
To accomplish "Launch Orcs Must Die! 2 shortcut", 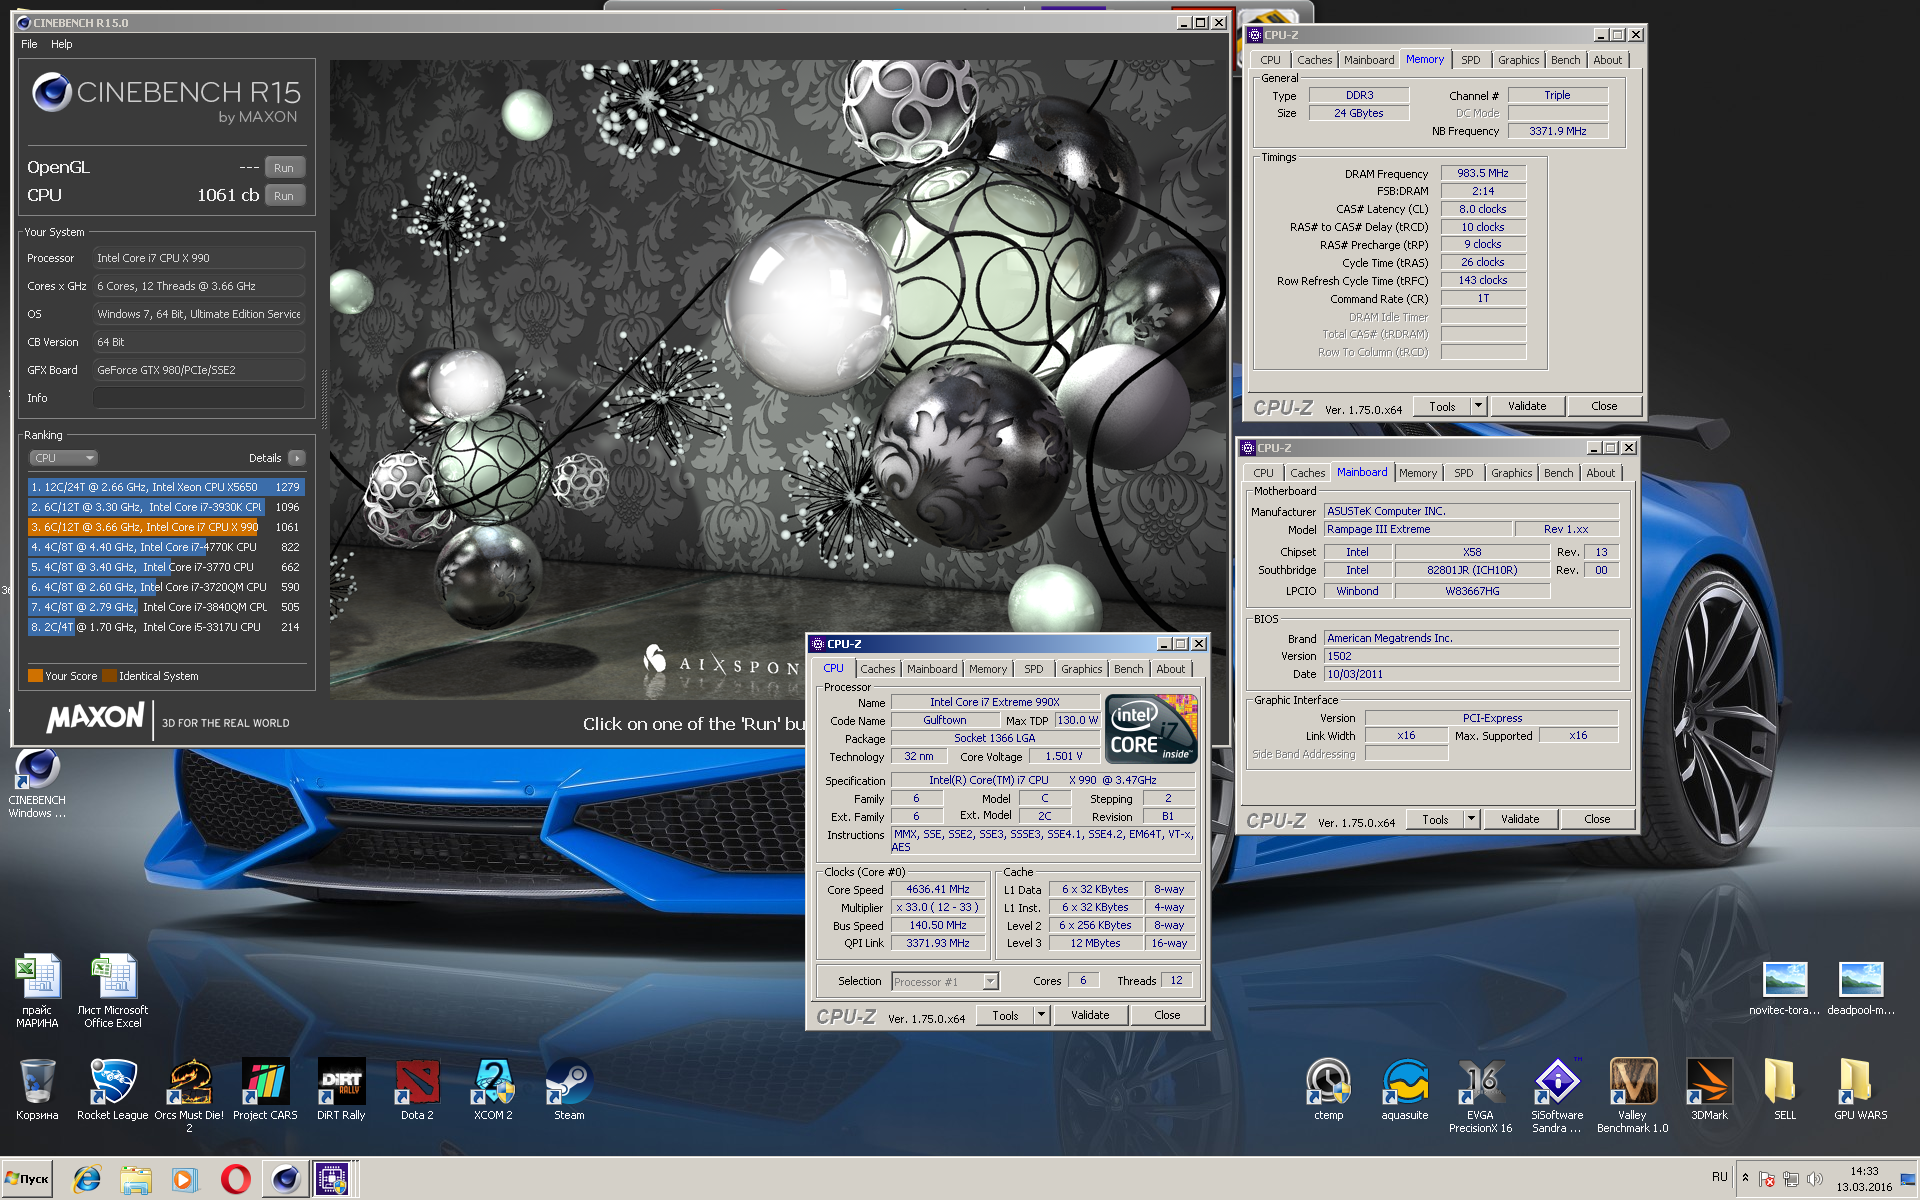I will [189, 1096].
